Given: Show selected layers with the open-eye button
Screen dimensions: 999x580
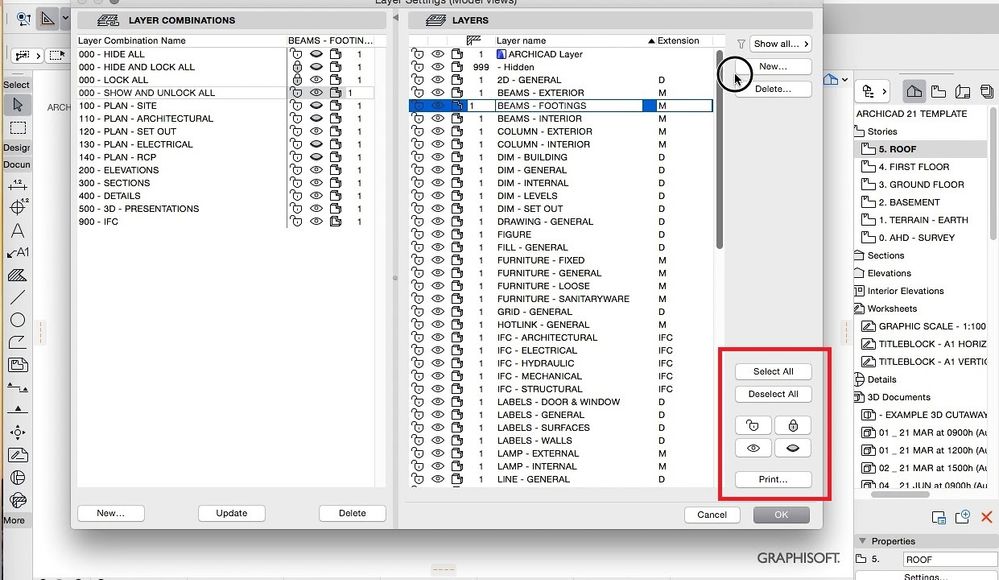Looking at the screenshot, I should (x=753, y=448).
